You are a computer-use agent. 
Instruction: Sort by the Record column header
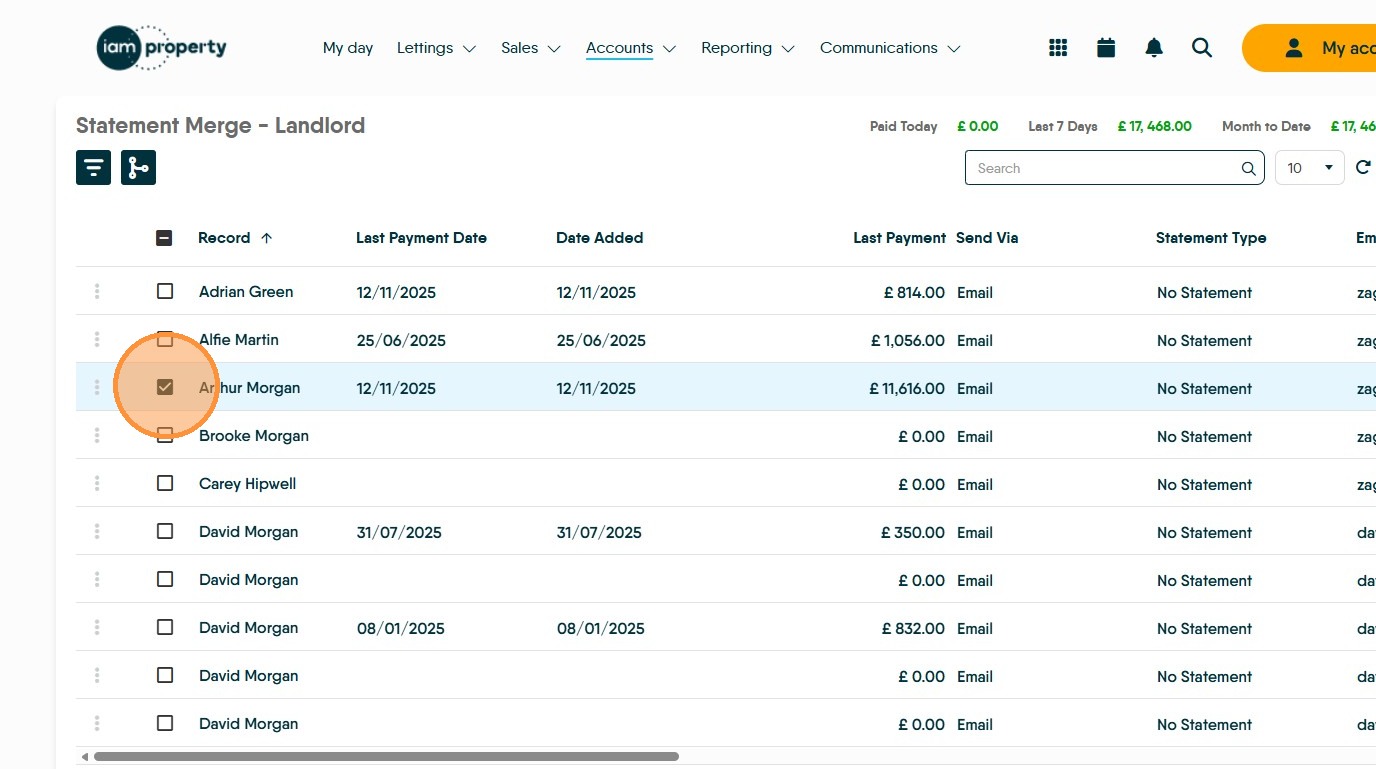pos(225,238)
